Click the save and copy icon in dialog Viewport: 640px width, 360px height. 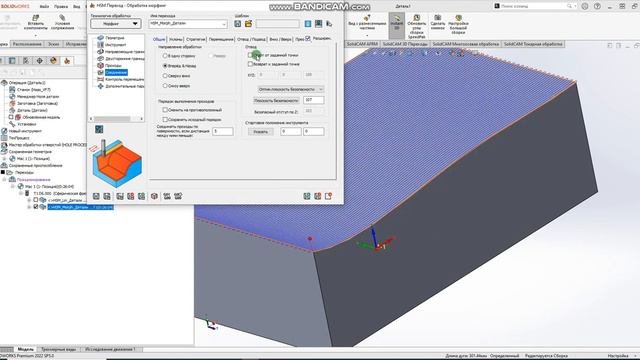[x=107, y=196]
